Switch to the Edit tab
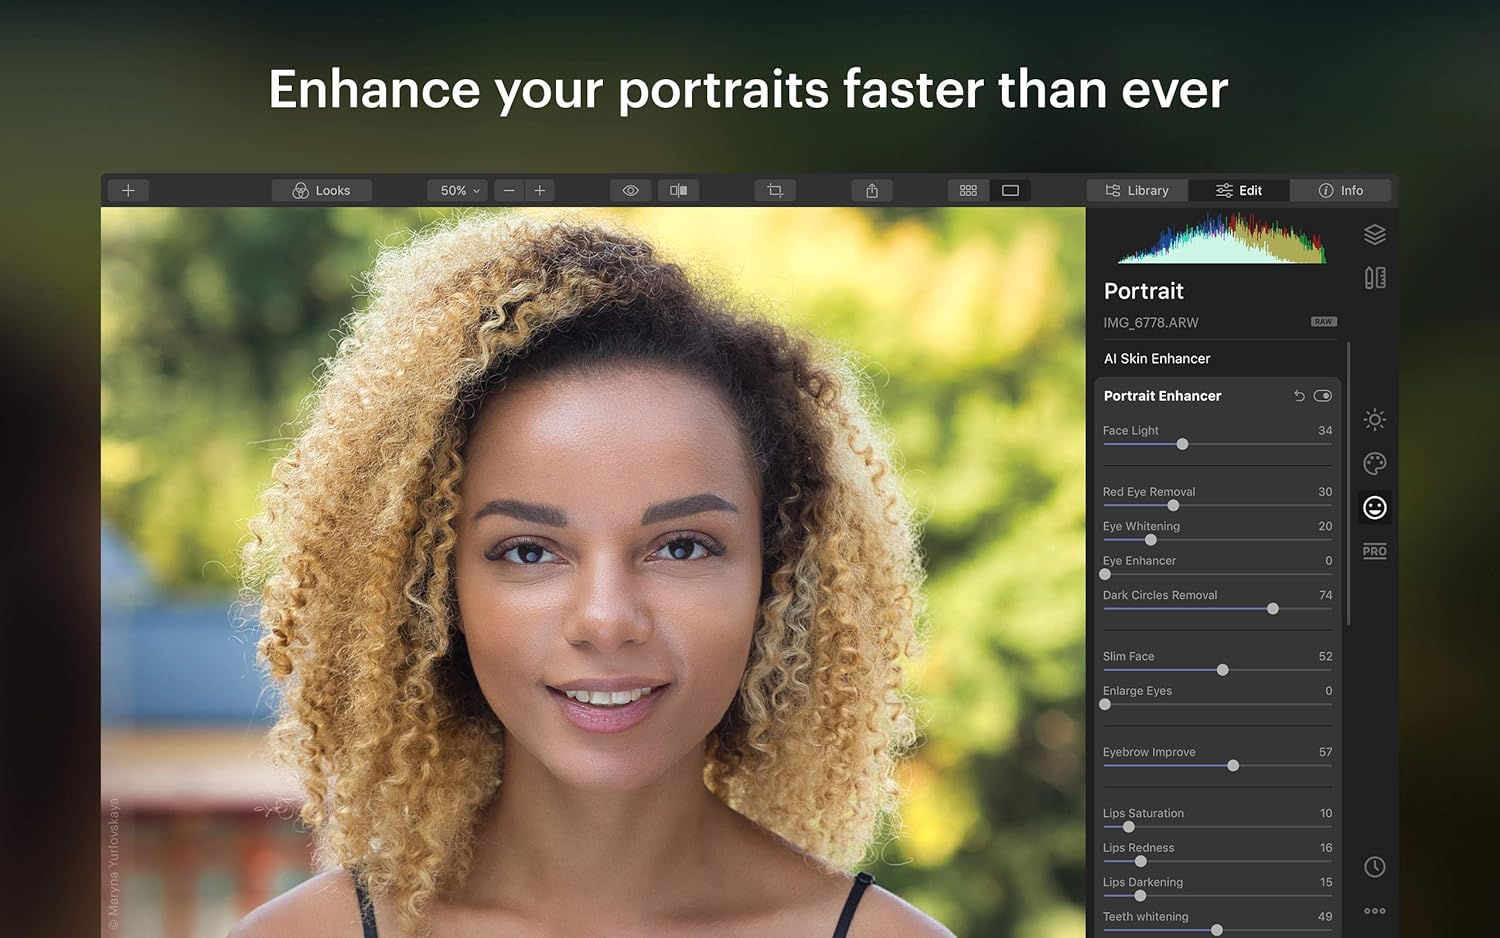Image resolution: width=1500 pixels, height=938 pixels. 1239,190
